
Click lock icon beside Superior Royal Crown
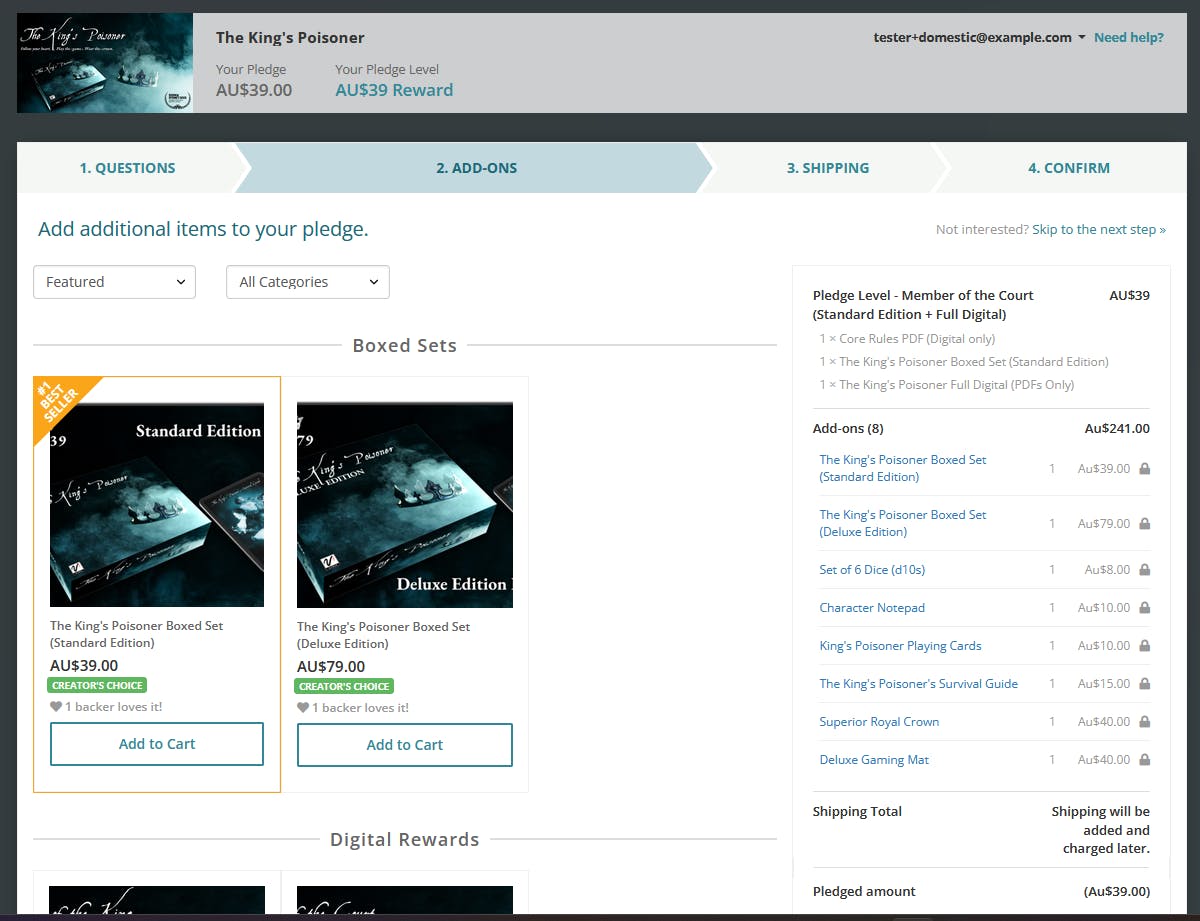pos(1144,721)
